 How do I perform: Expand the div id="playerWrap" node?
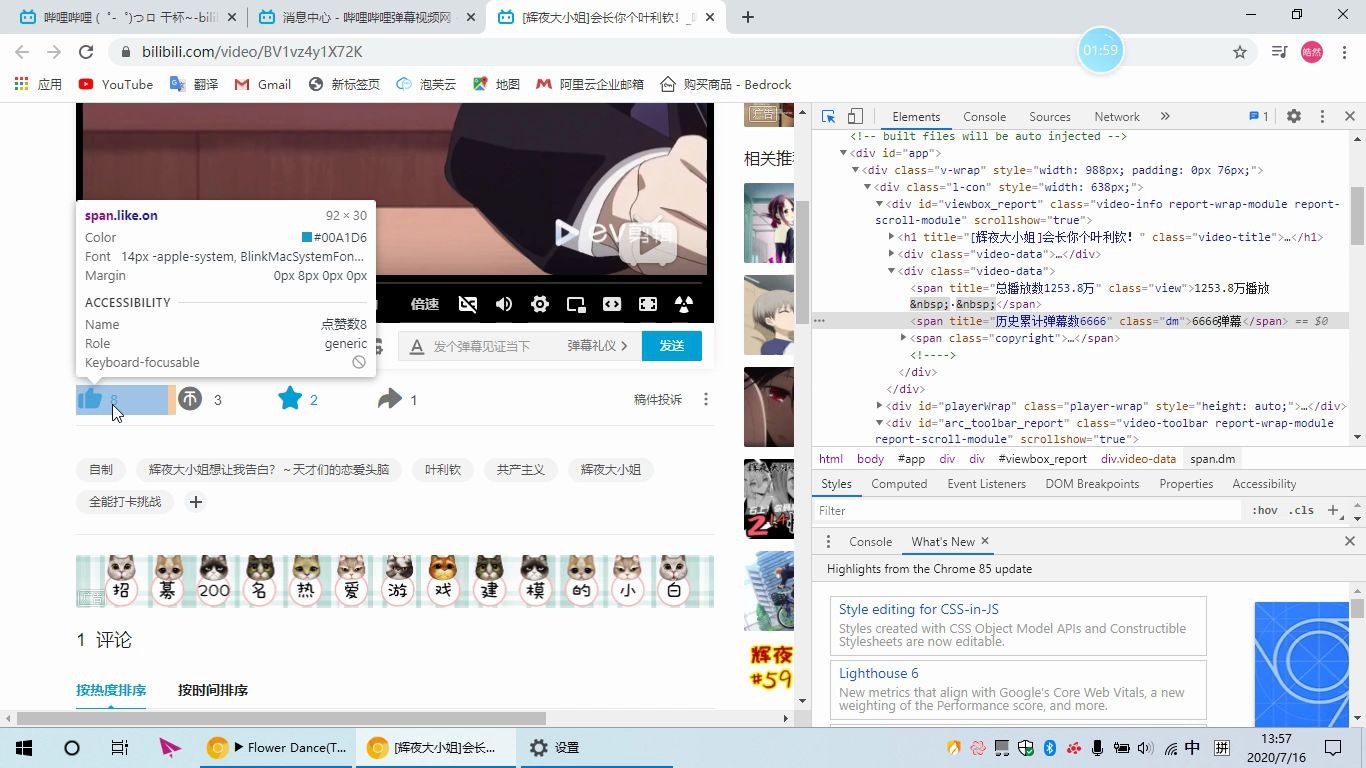879,406
